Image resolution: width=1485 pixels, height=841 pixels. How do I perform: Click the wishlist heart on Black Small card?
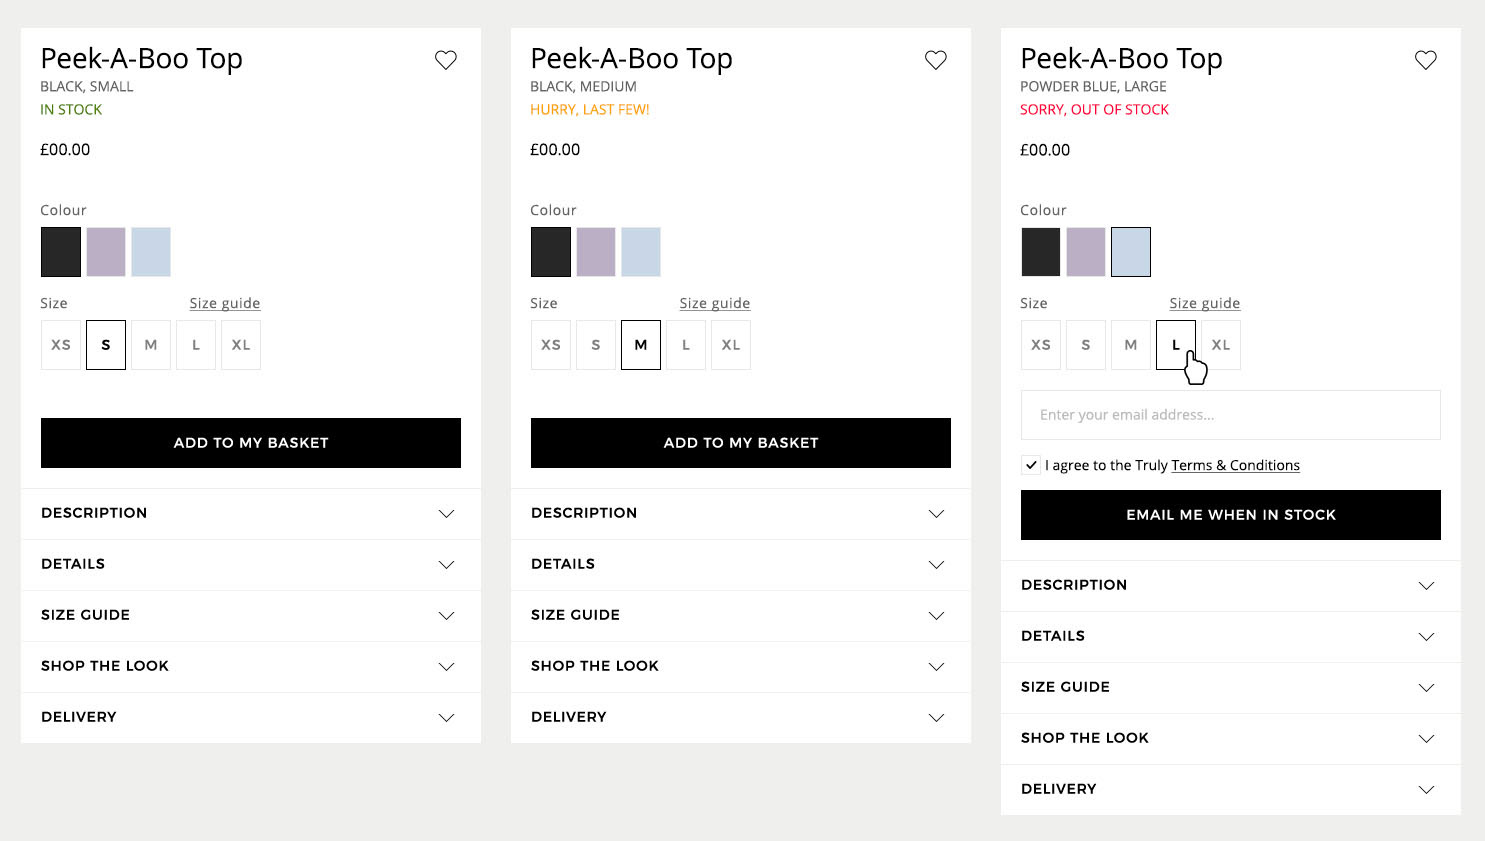[x=446, y=60]
